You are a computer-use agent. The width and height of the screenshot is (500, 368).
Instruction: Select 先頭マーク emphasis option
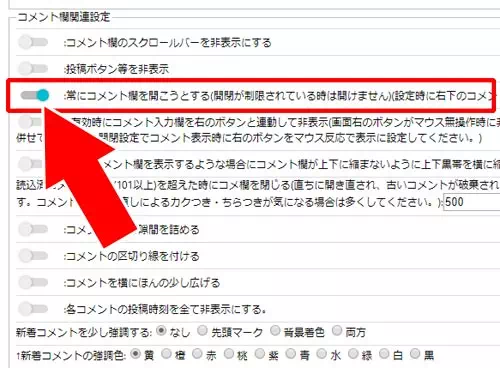[x=202, y=331]
